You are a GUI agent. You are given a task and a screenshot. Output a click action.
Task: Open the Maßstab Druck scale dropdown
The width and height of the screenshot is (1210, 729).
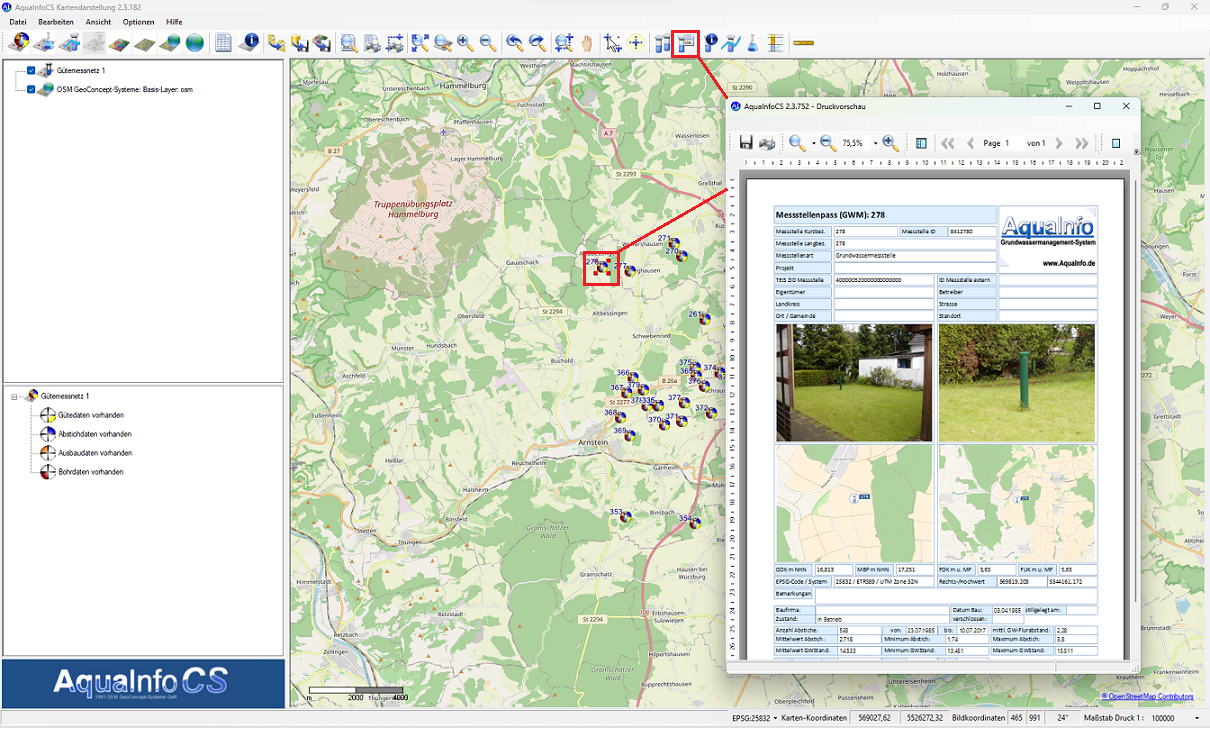(x=1197, y=718)
